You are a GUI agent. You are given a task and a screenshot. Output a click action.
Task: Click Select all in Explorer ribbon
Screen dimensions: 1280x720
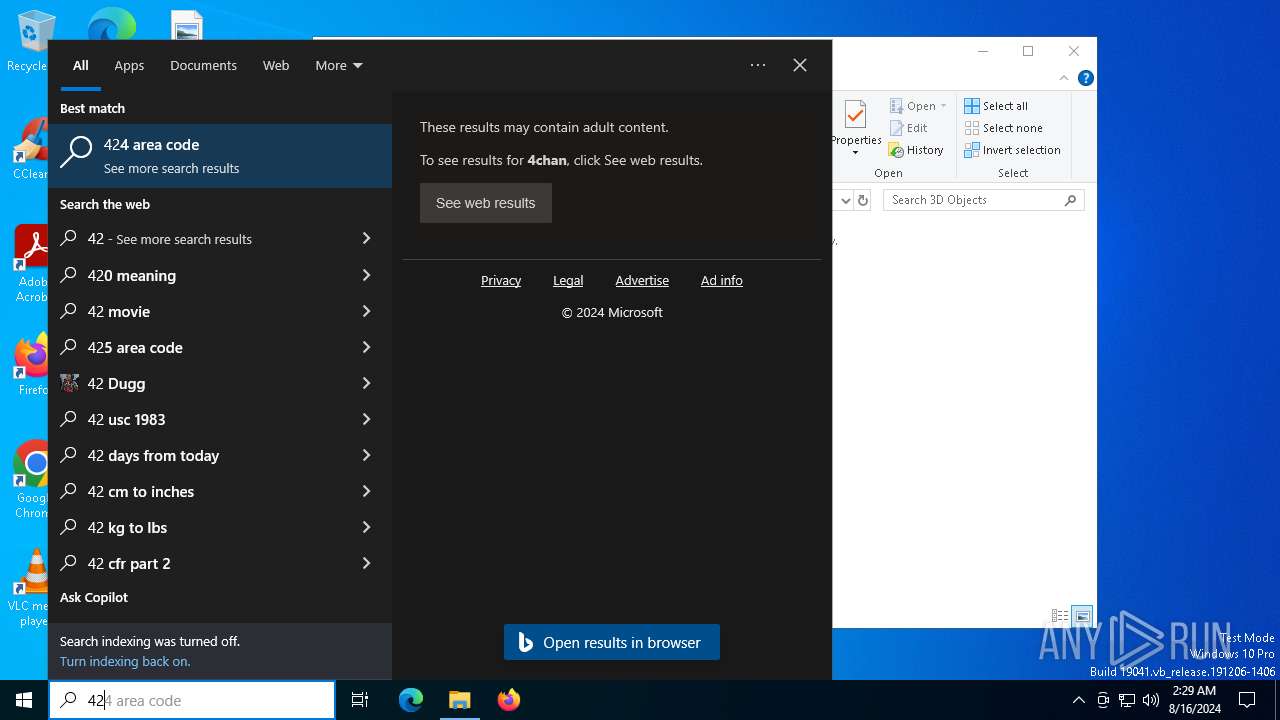[x=996, y=106]
